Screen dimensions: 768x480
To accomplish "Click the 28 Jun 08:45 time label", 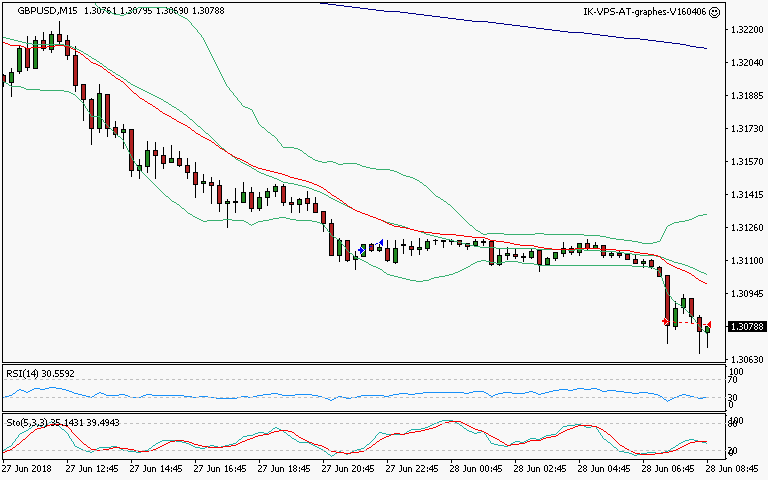I will coord(731,467).
